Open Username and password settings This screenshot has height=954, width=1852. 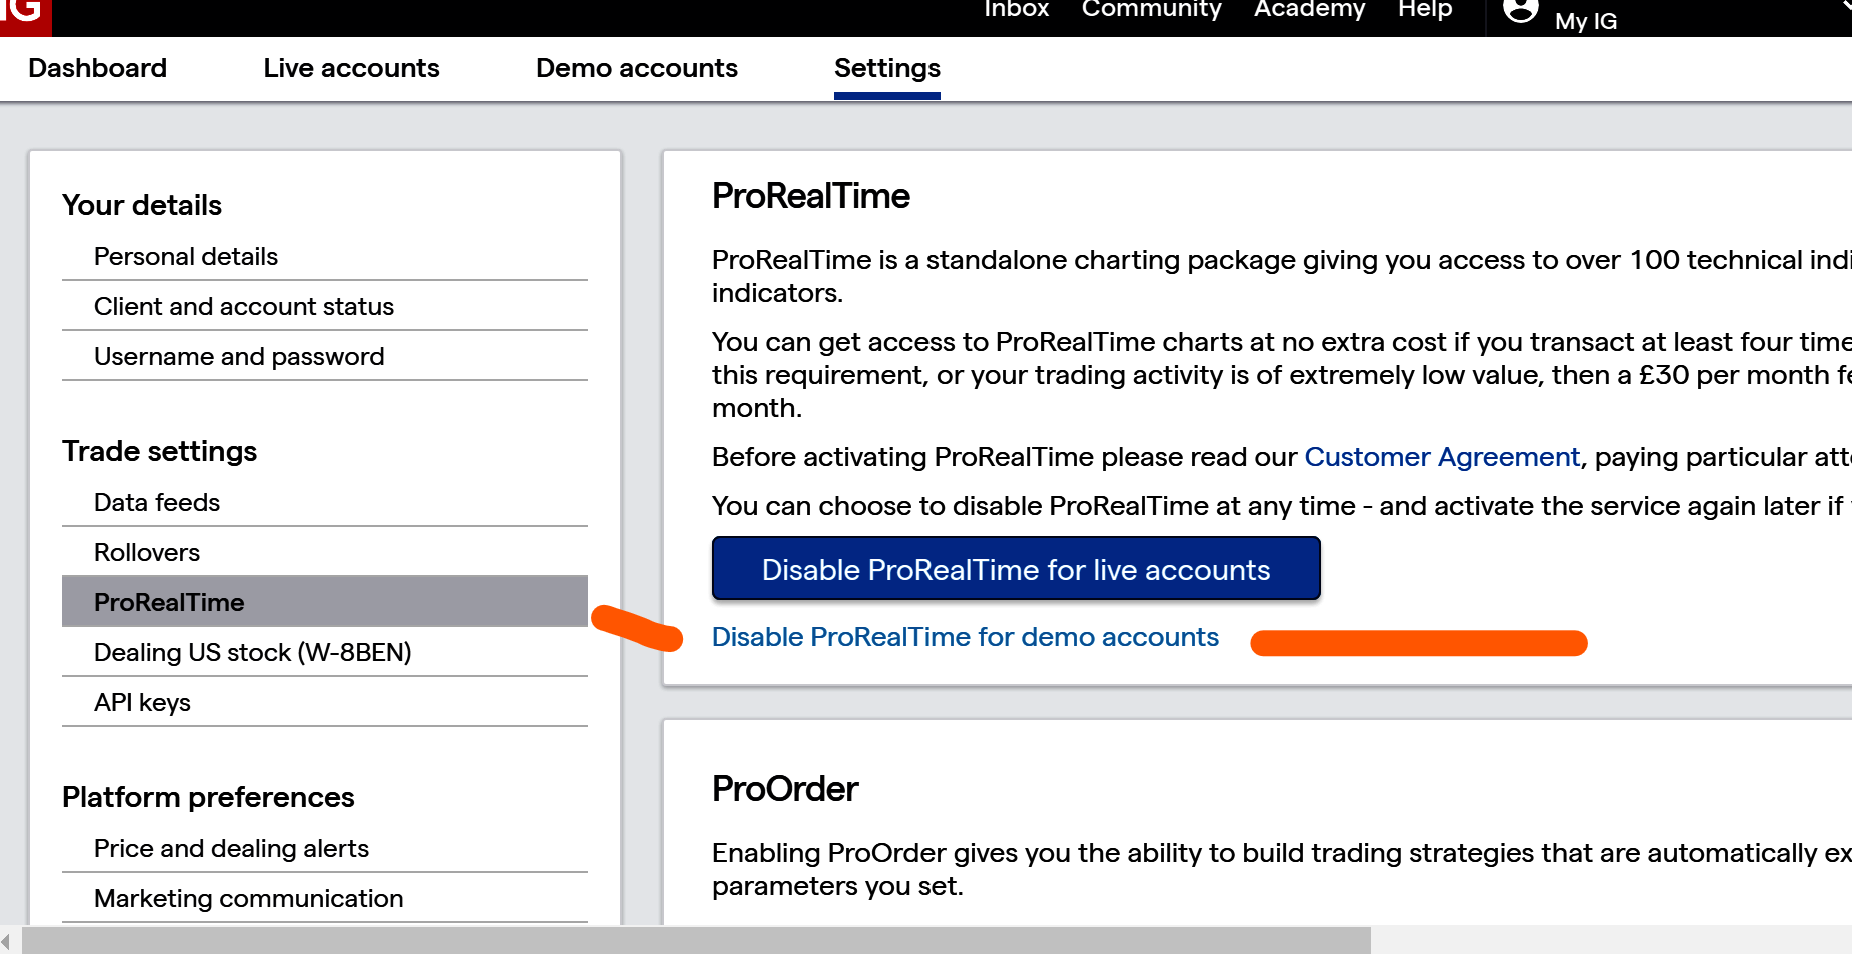coord(239,357)
